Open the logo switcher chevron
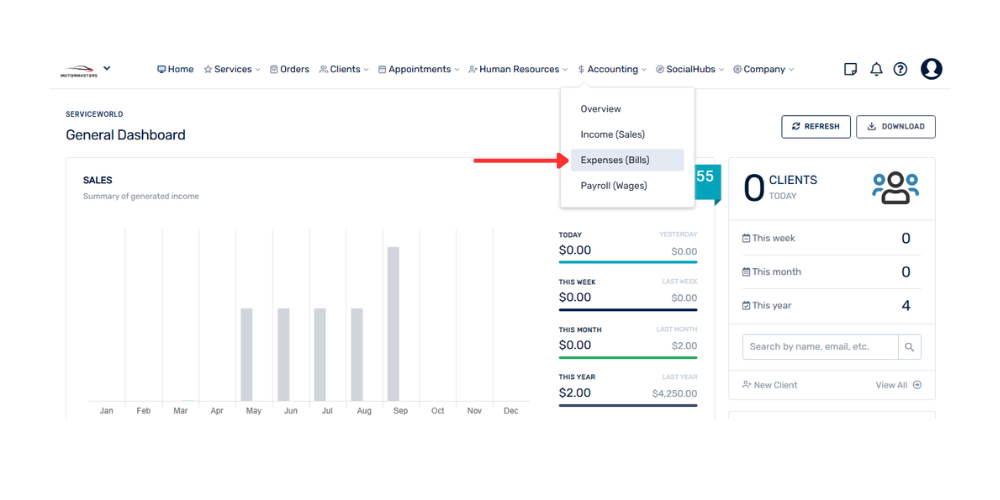 107,68
